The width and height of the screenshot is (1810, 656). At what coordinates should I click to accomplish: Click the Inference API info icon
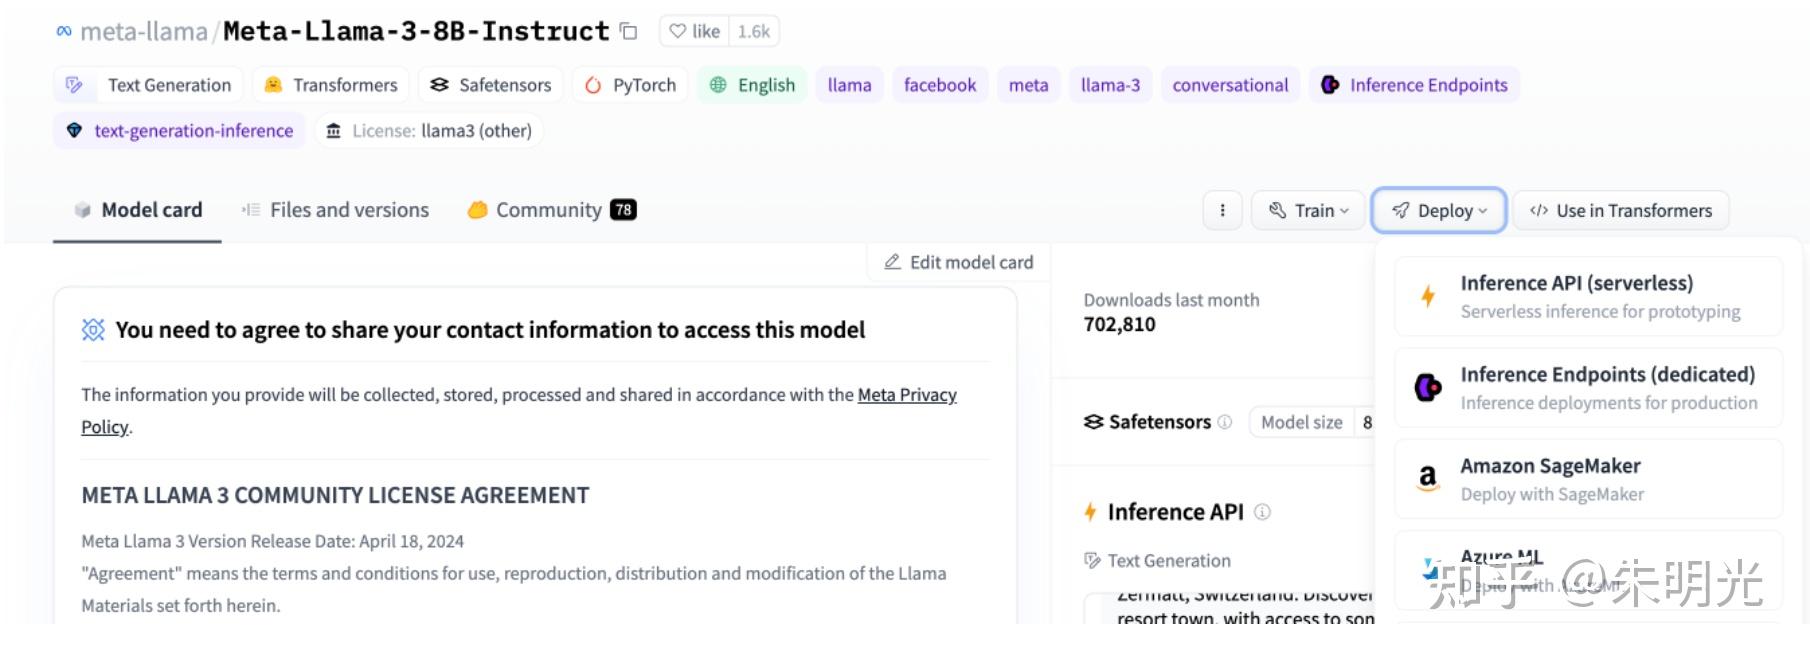1263,512
